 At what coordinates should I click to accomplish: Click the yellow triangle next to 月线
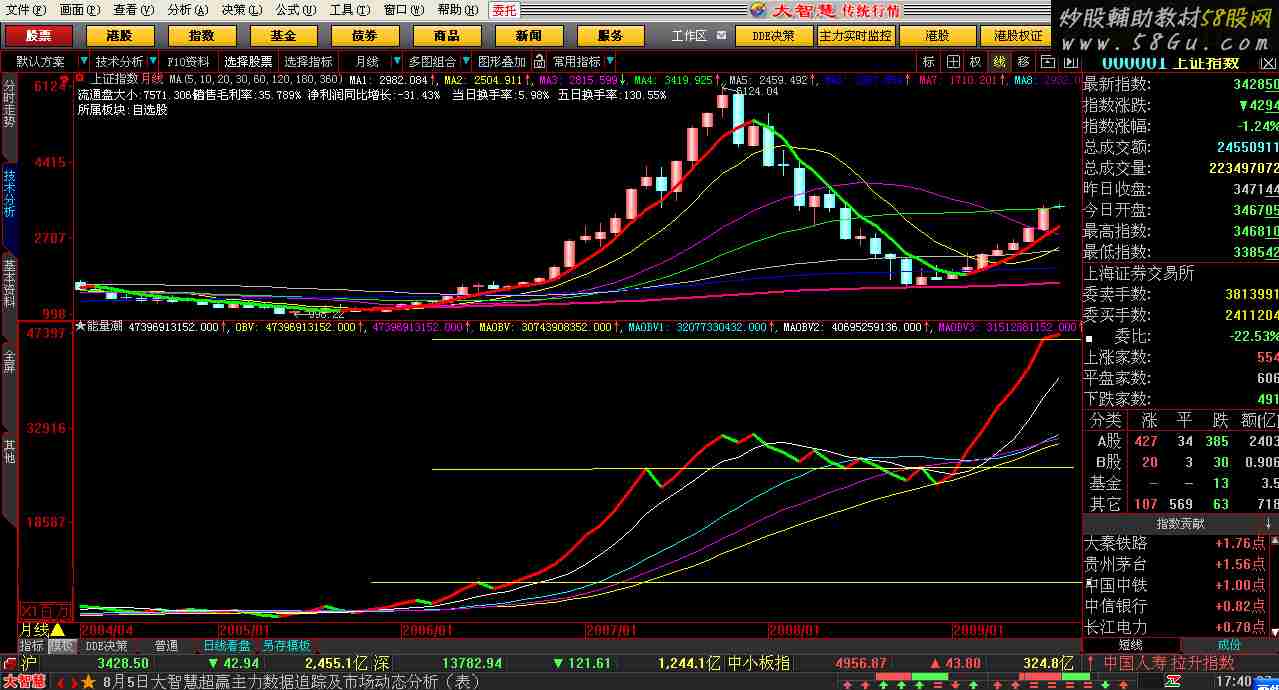pos(58,629)
